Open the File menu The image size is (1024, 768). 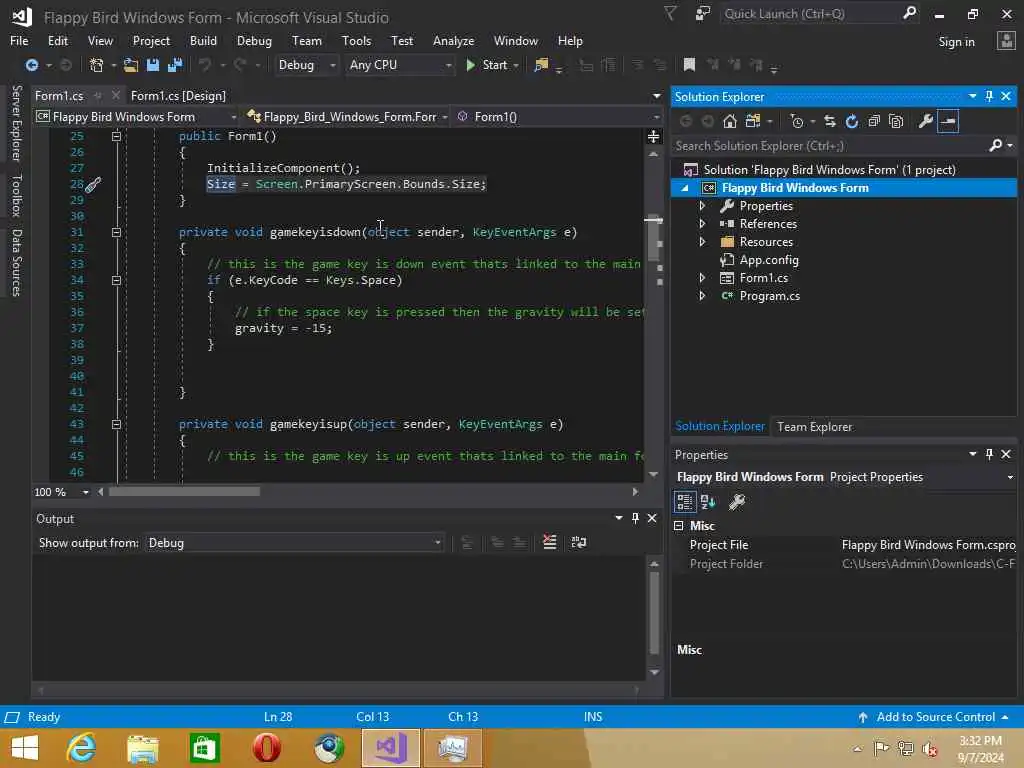click(x=19, y=40)
